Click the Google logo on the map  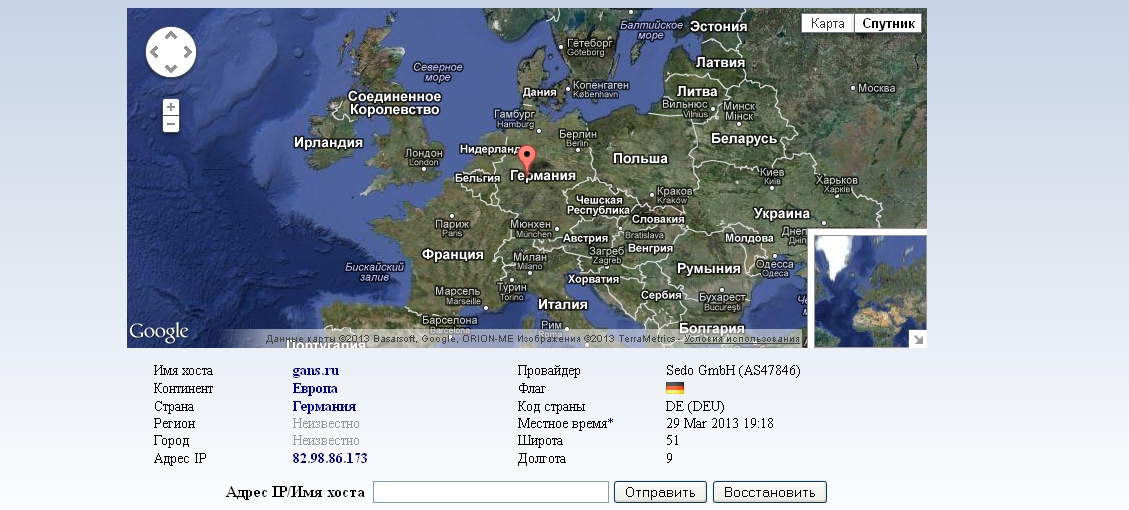click(x=158, y=332)
